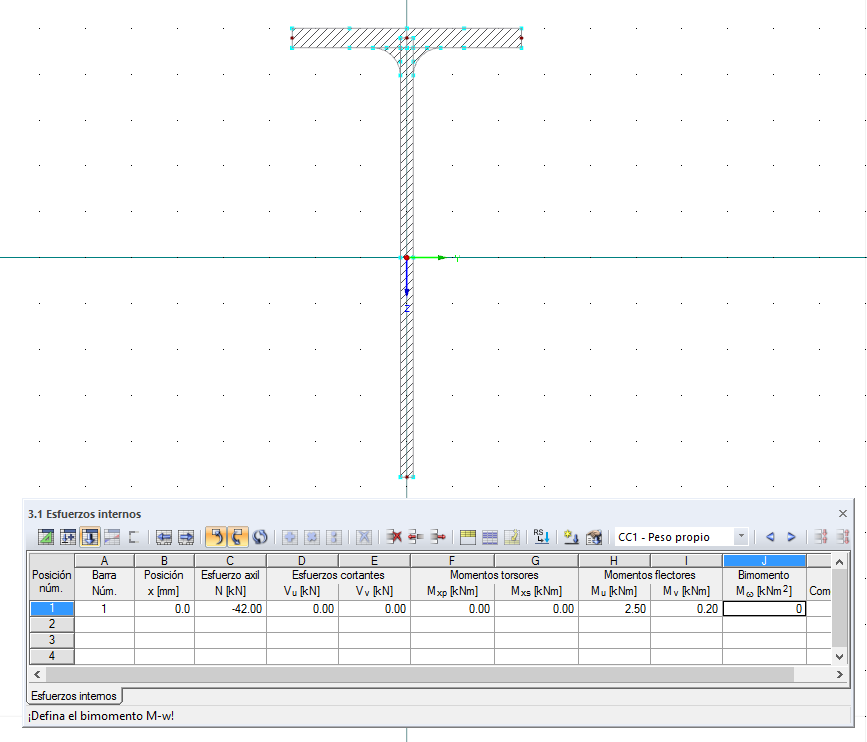Click the gray bracket icon in toolbar
Viewport: 867px width, 742px height.
[x=133, y=537]
